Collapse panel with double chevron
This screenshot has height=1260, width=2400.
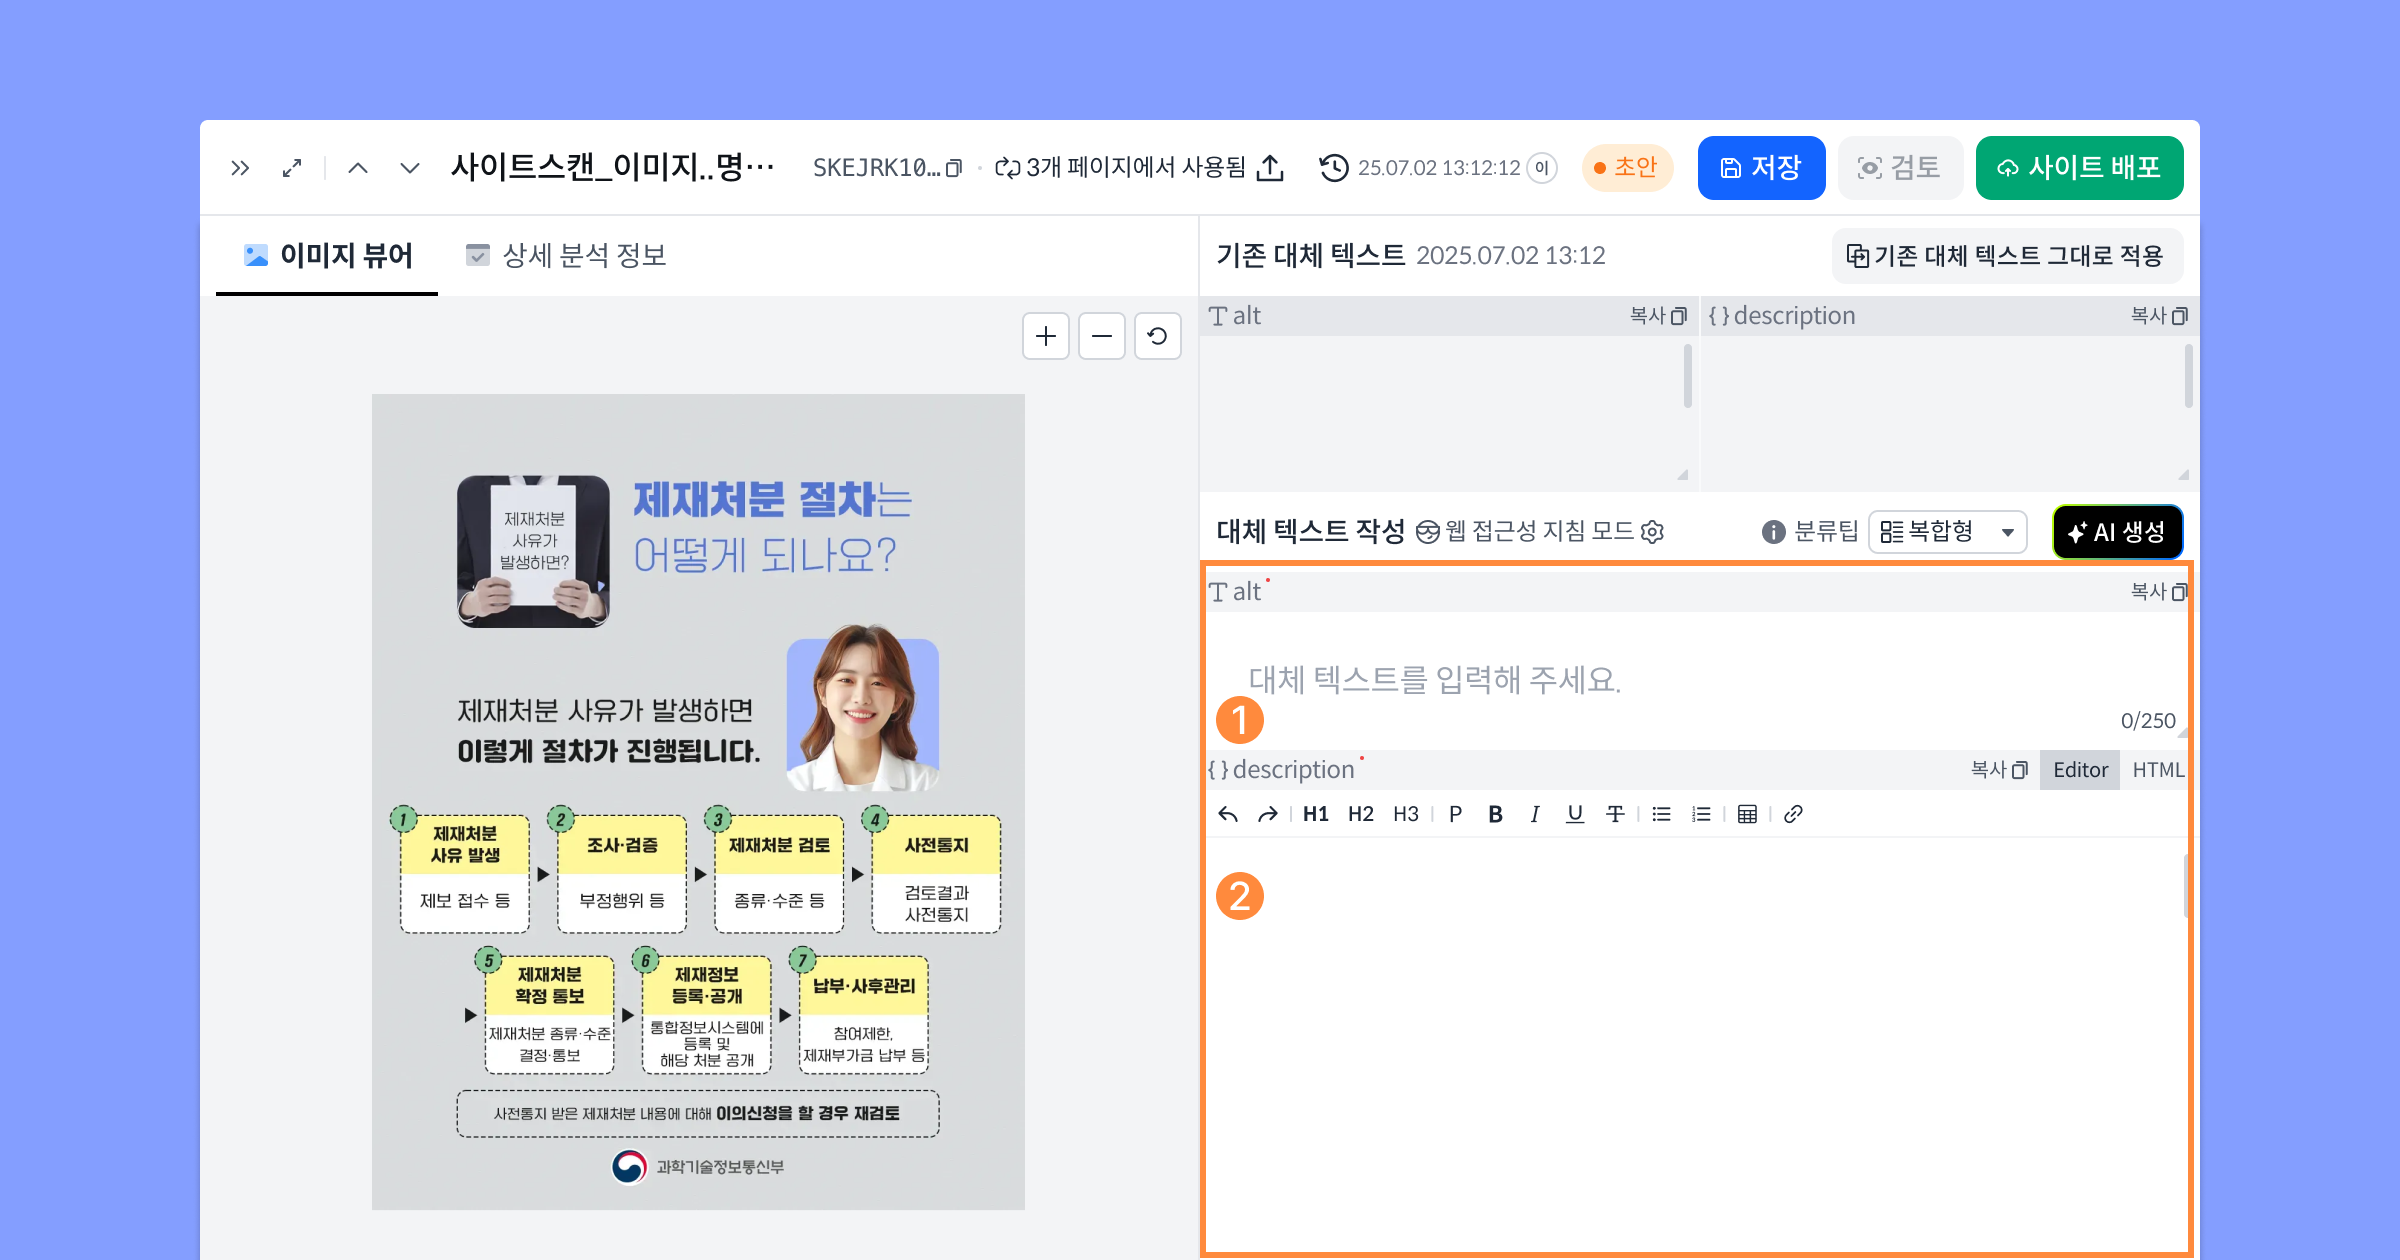click(240, 168)
